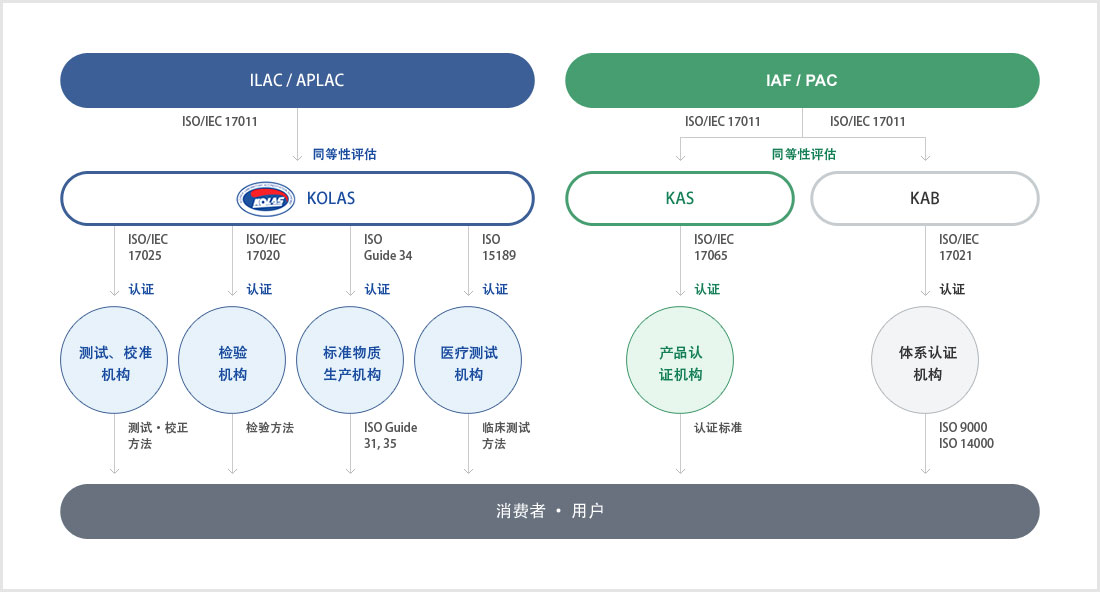Click the blue 同等性评估 label under ILAC
Screen dimensions: 1100x592
[x=344, y=154]
